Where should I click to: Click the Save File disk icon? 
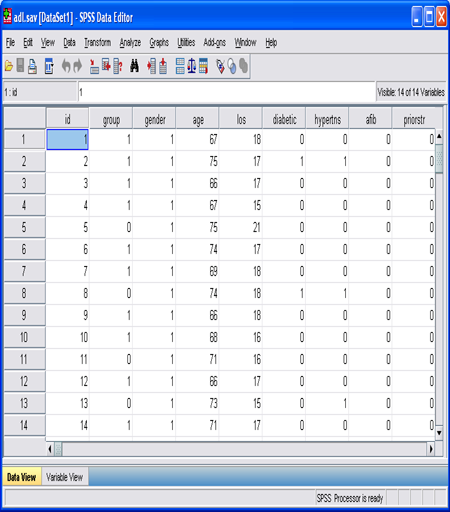(20, 66)
